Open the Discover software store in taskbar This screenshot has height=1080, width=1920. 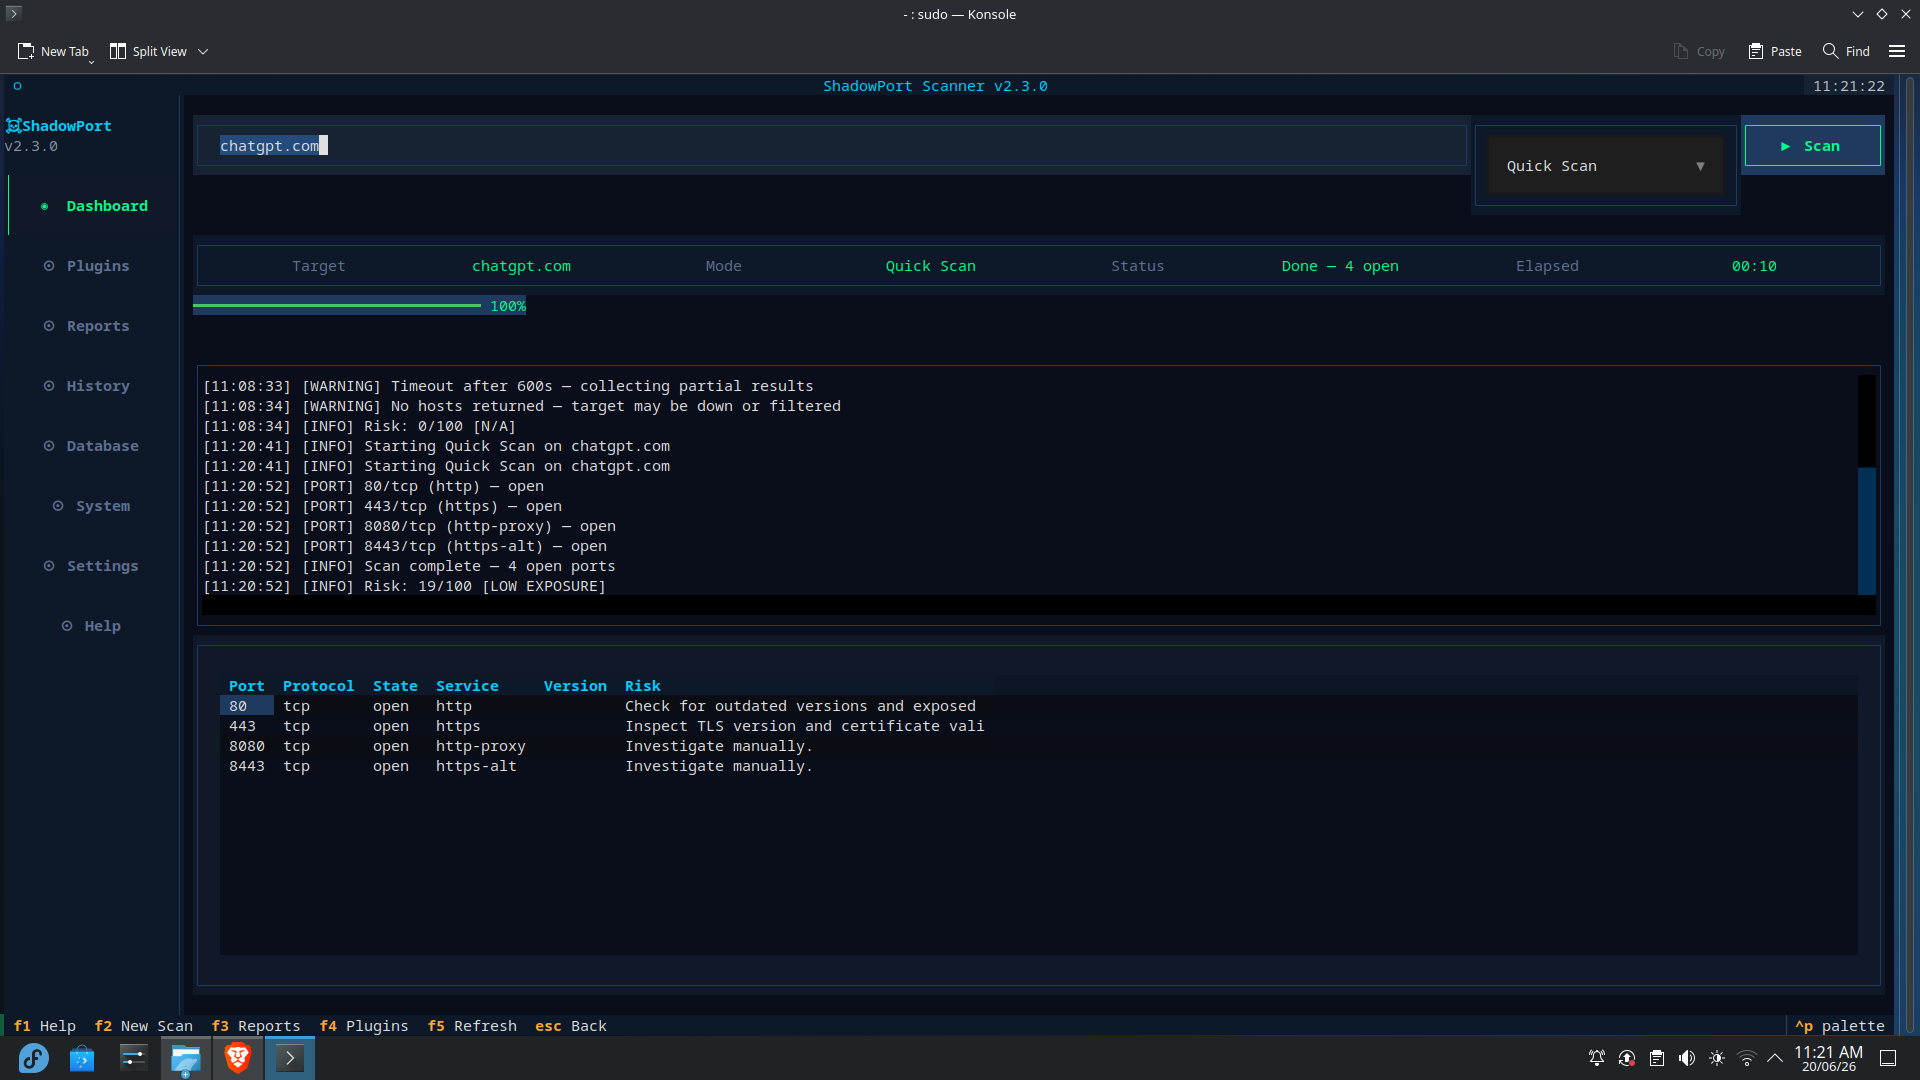82,1058
